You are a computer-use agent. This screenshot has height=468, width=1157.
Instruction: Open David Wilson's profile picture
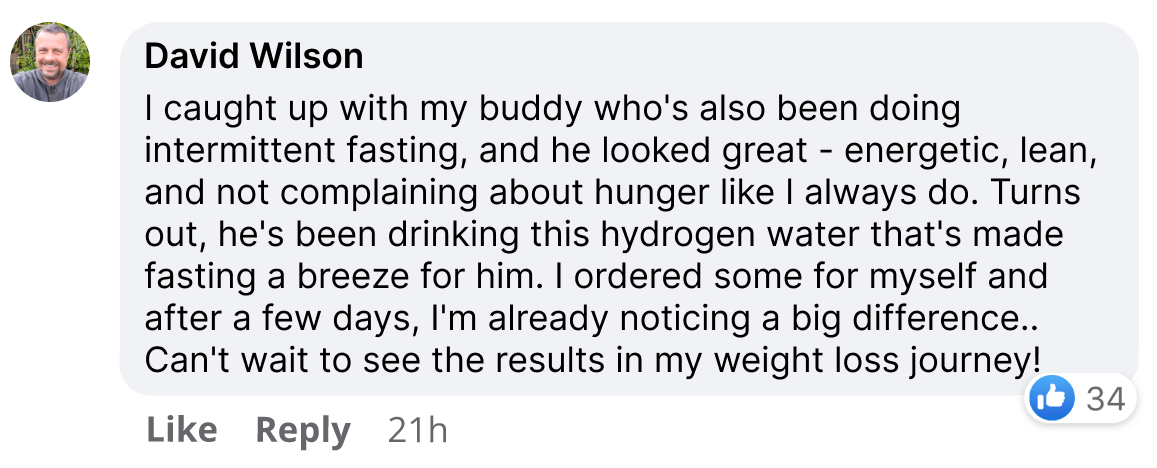50,62
